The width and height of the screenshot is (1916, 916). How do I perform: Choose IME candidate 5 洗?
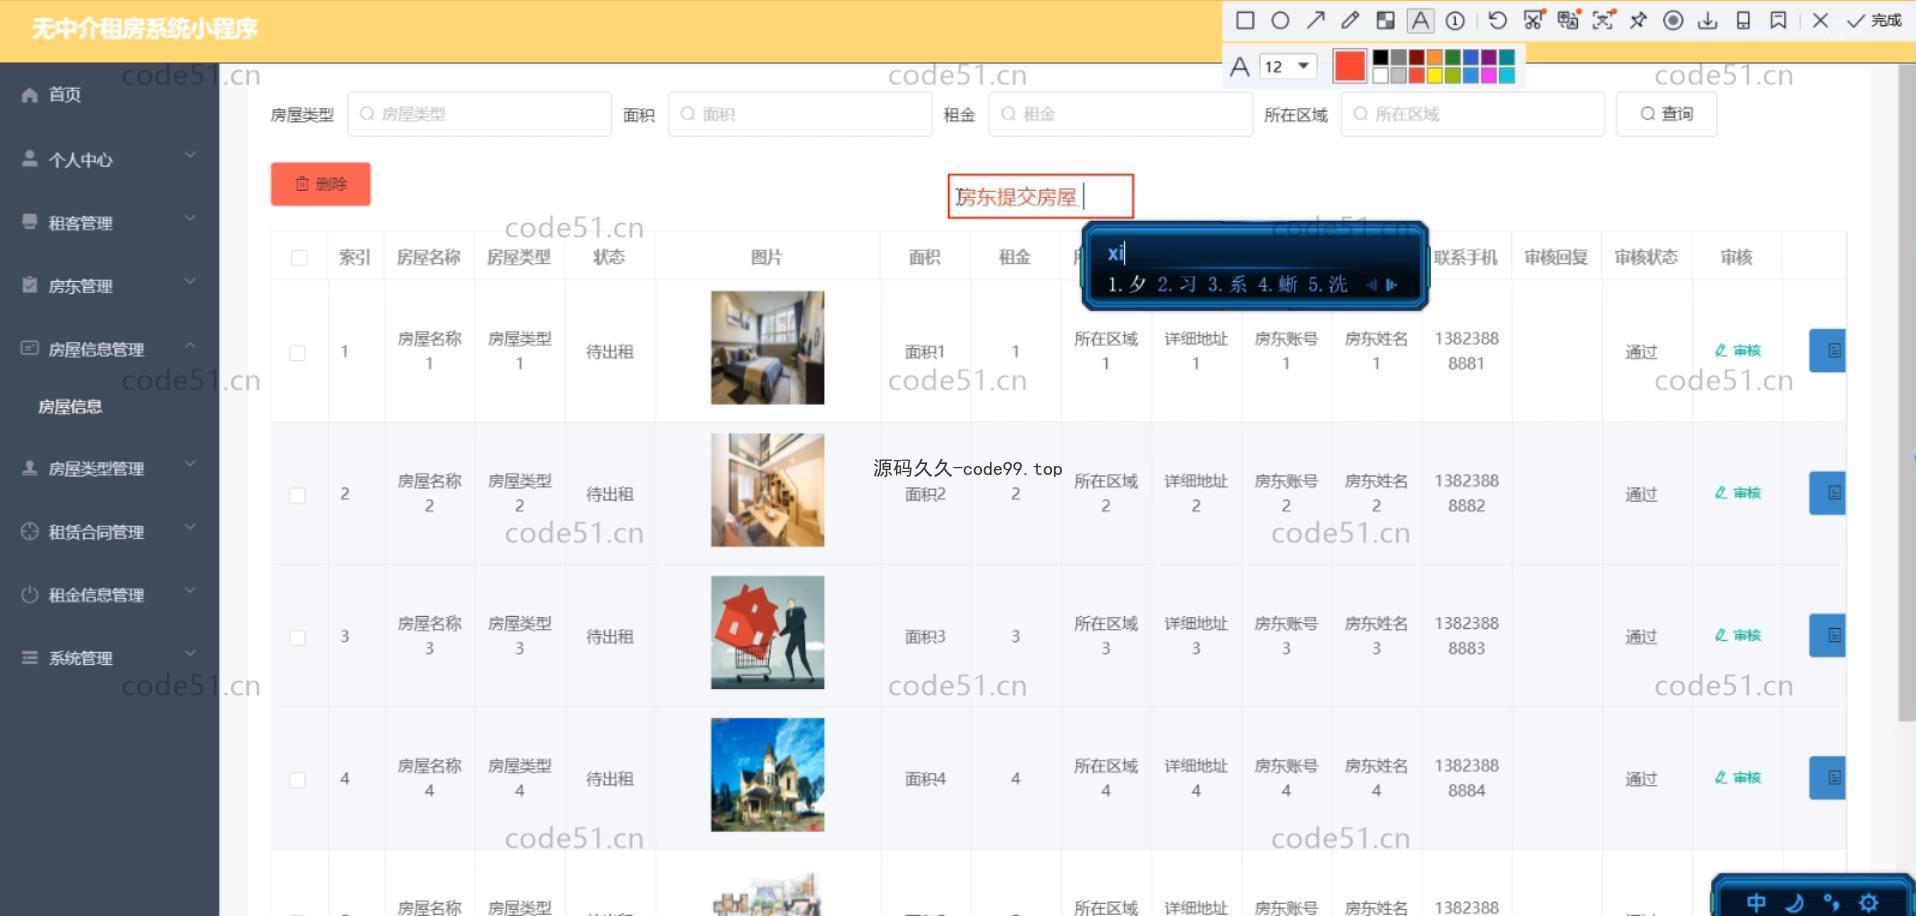(x=1328, y=285)
